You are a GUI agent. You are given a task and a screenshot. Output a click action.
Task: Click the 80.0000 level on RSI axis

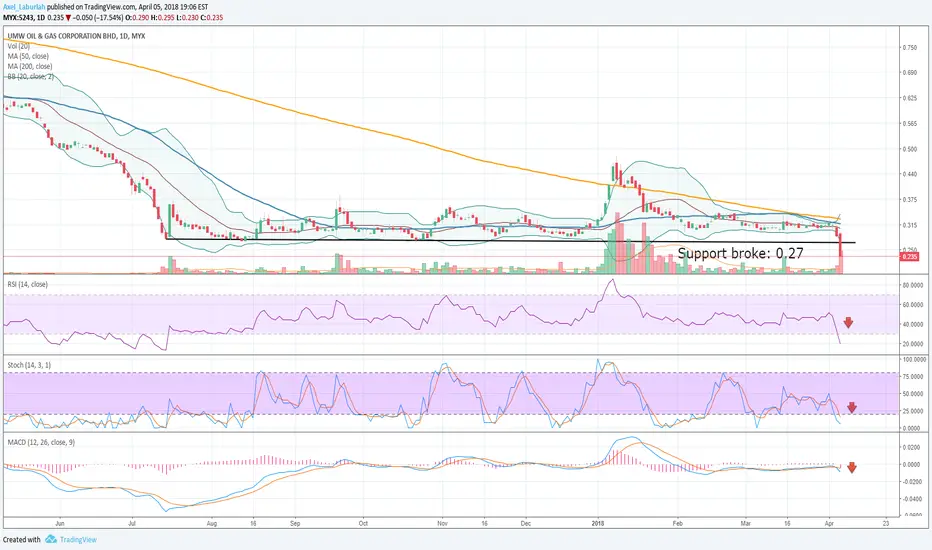click(x=913, y=285)
